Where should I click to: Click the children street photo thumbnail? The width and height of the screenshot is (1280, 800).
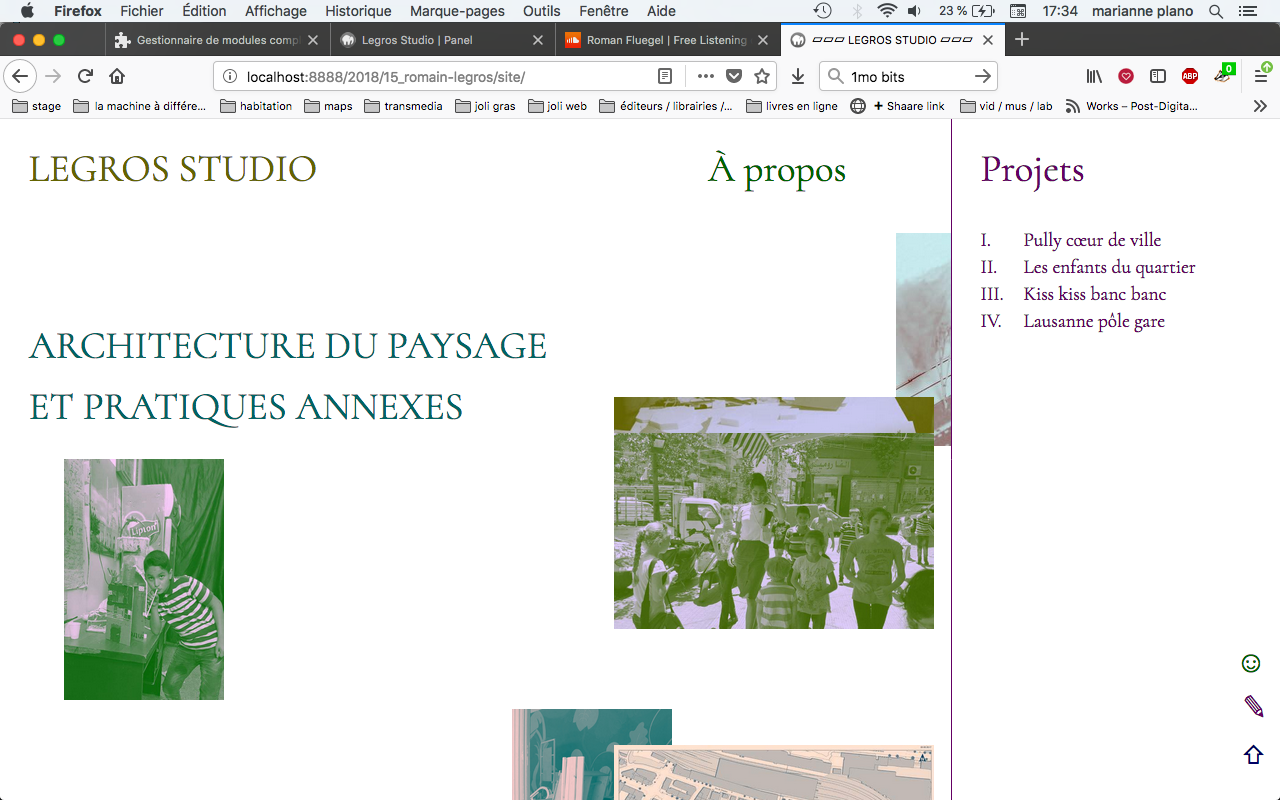773,513
